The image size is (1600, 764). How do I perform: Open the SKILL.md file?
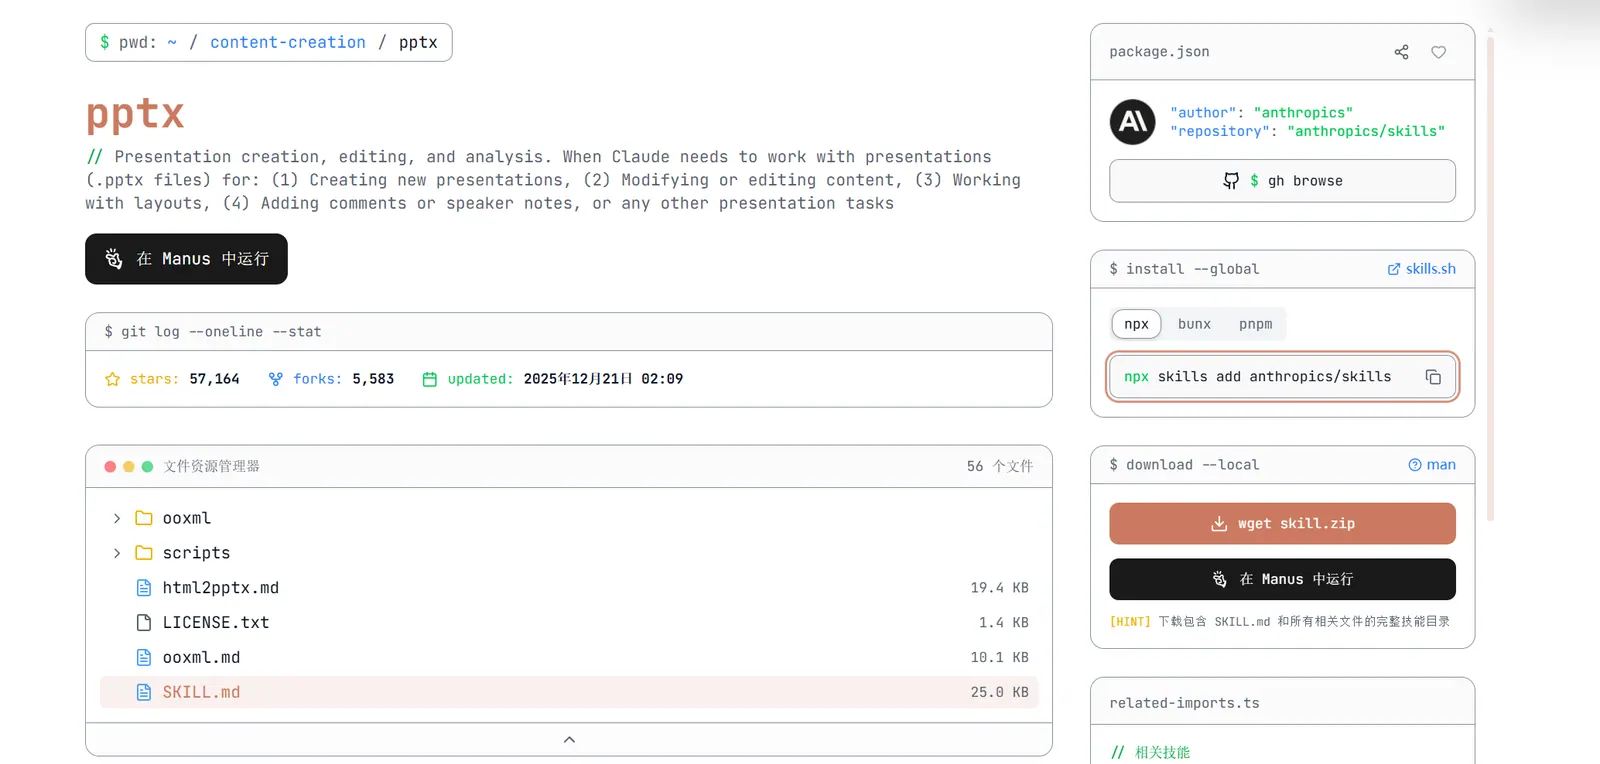201,692
